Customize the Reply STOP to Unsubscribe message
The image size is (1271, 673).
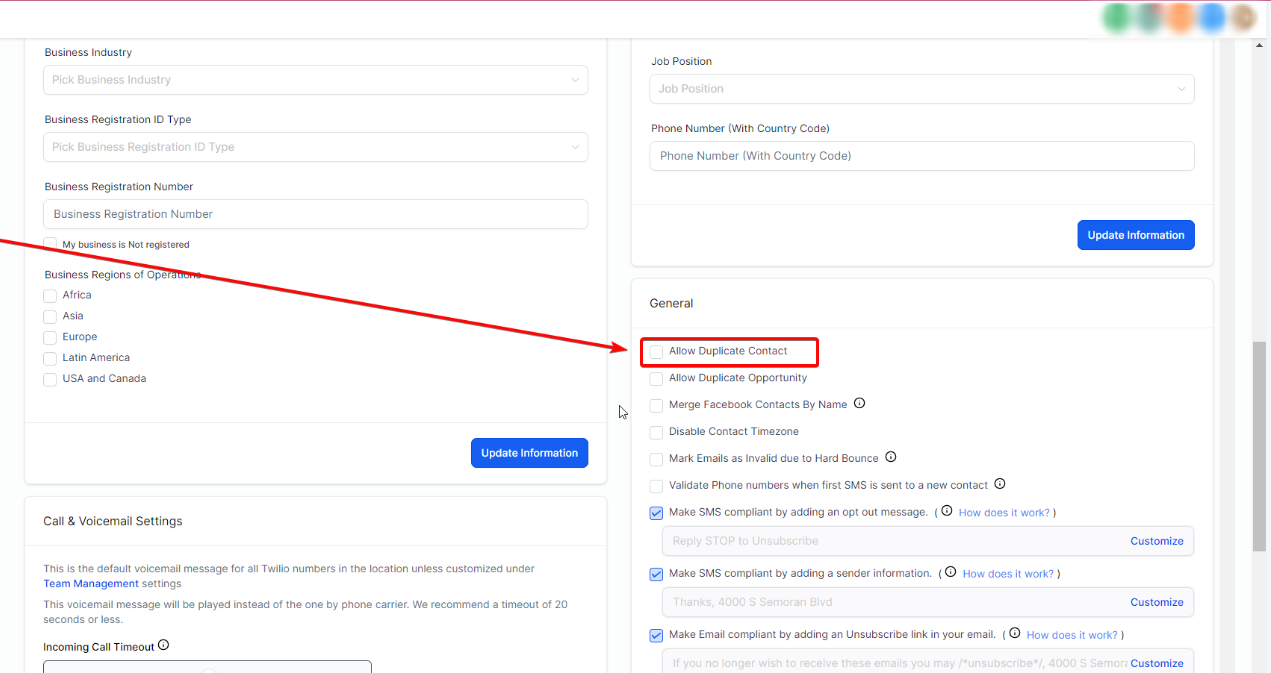tap(1157, 541)
